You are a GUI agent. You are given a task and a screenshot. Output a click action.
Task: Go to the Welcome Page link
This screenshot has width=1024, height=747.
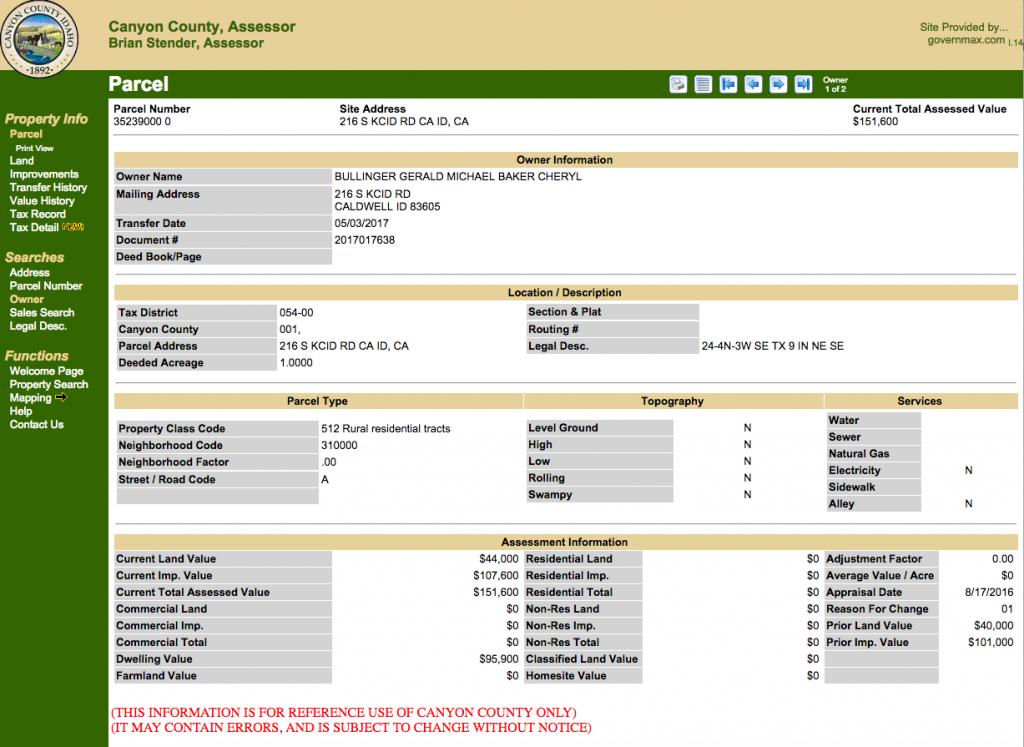(46, 371)
